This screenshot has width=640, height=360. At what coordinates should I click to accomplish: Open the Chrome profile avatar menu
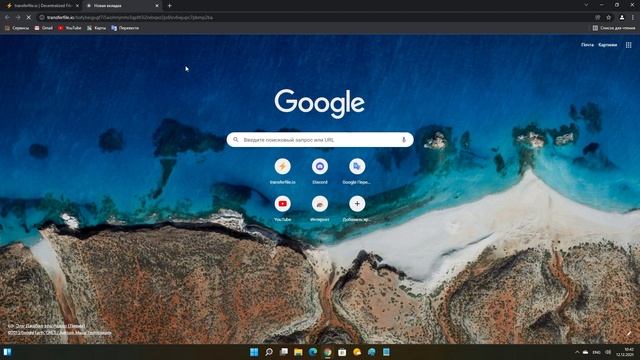pos(622,18)
